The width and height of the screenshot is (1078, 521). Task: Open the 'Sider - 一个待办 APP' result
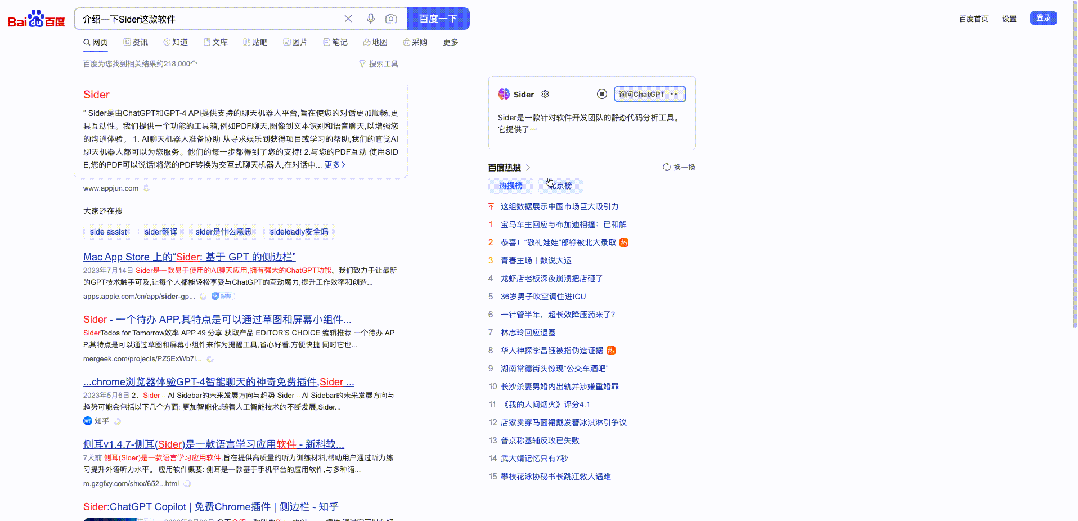click(x=217, y=319)
